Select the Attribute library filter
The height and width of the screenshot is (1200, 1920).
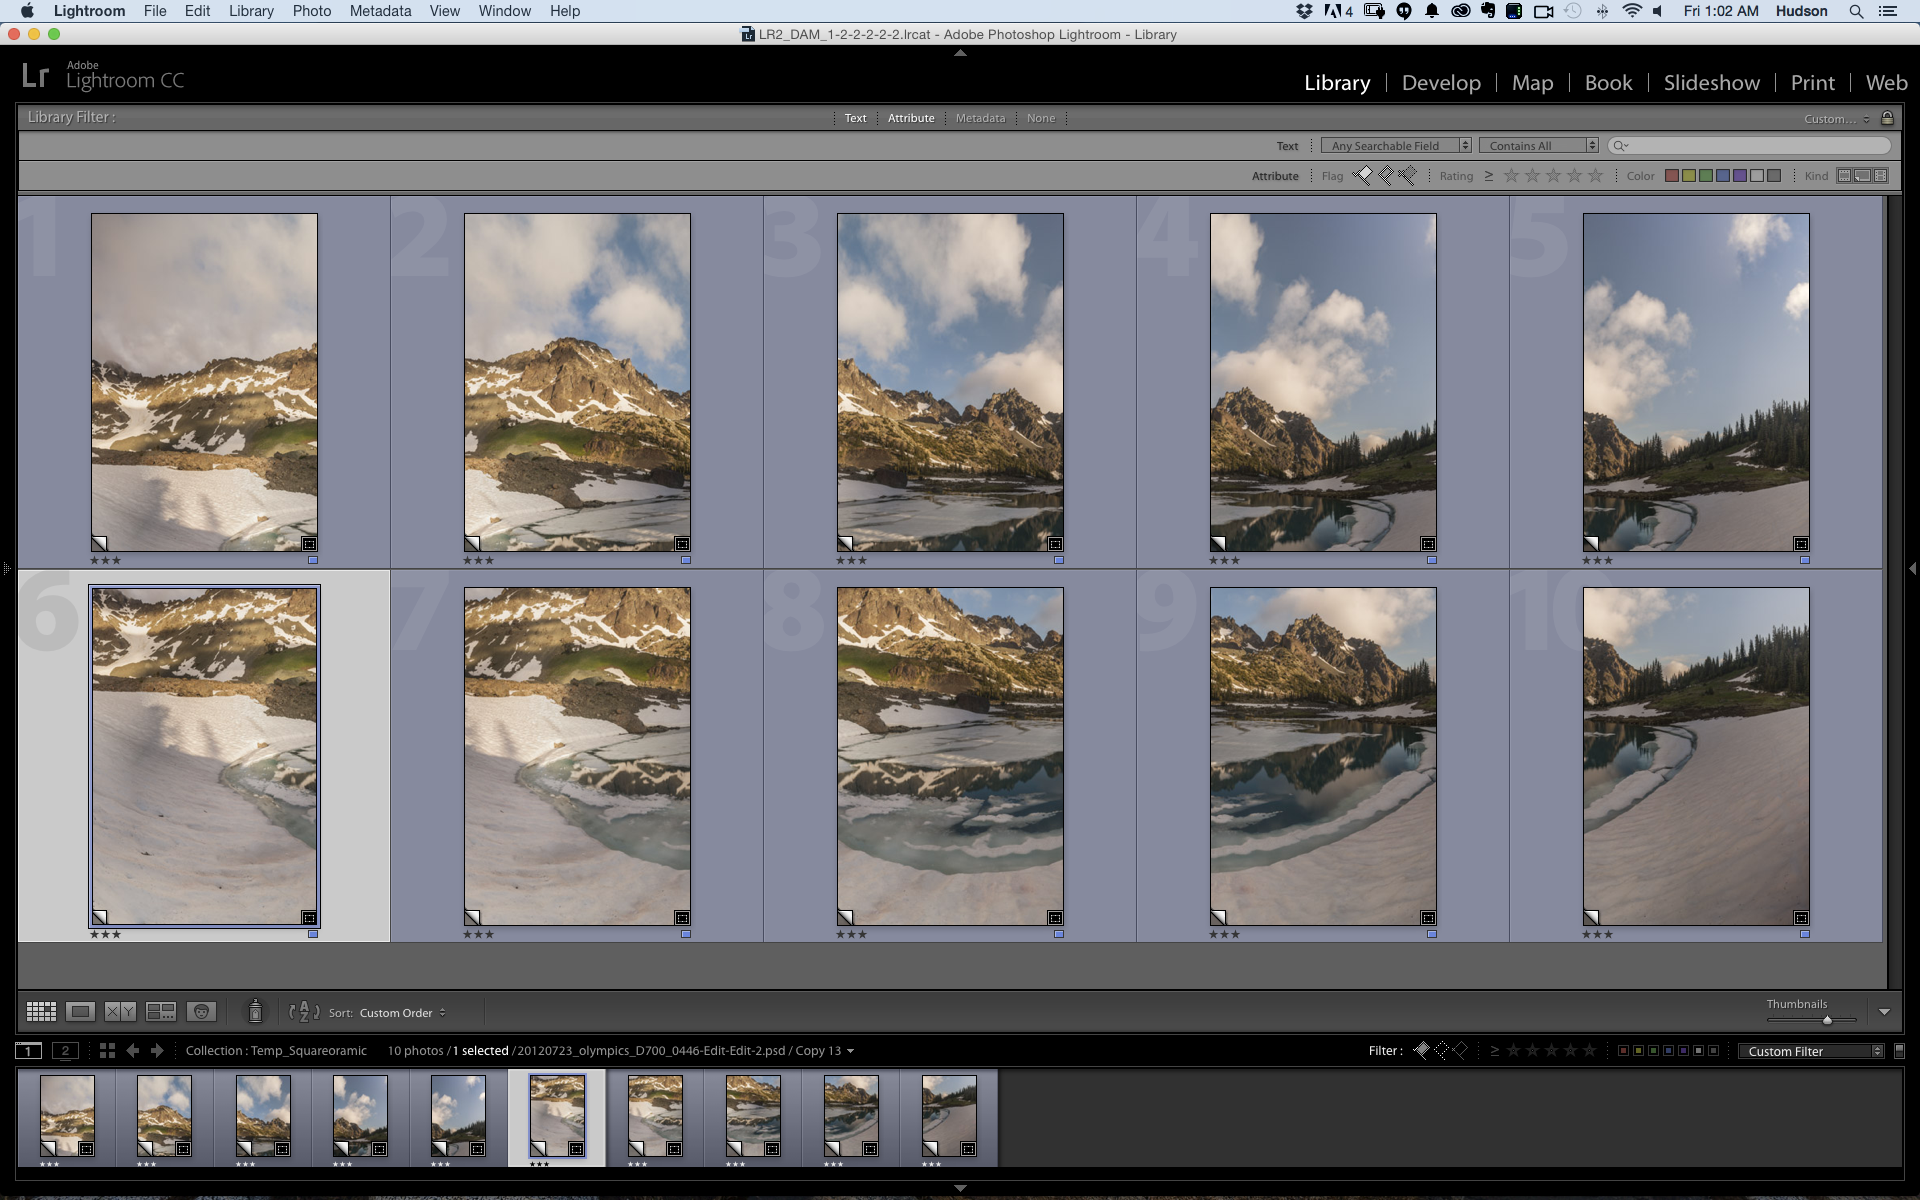(911, 118)
